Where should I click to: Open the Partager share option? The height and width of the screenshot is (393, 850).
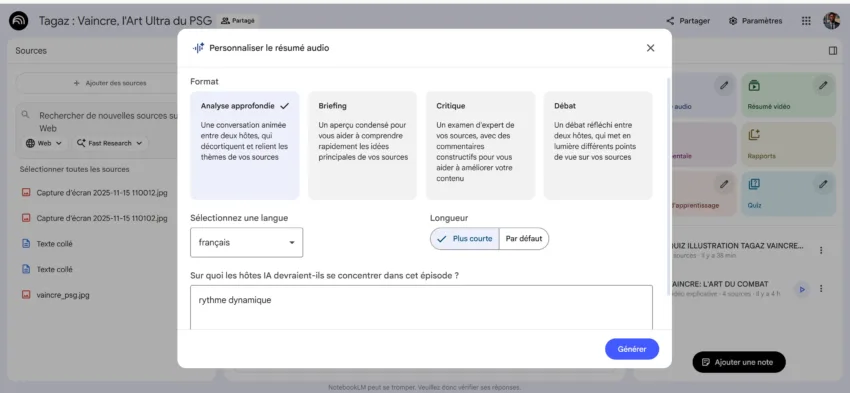tap(688, 21)
